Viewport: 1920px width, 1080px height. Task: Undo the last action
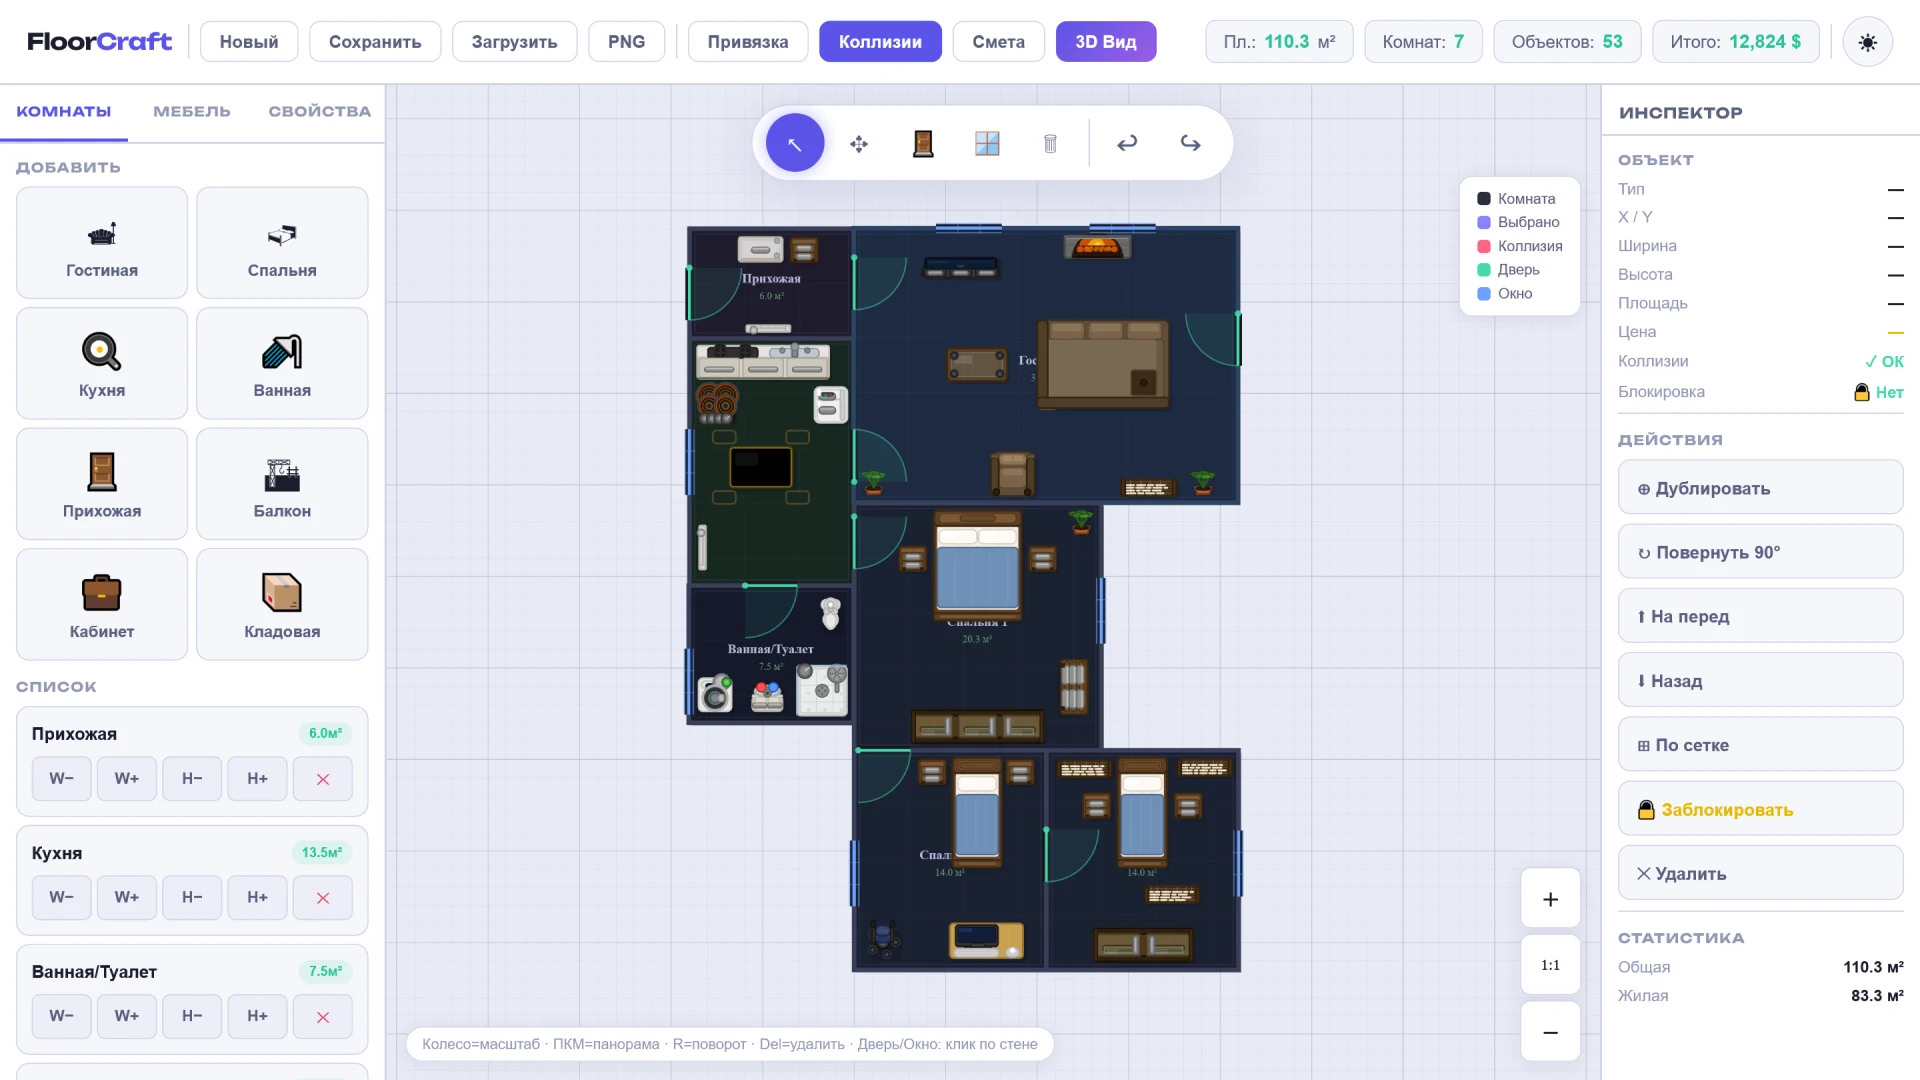point(1127,143)
